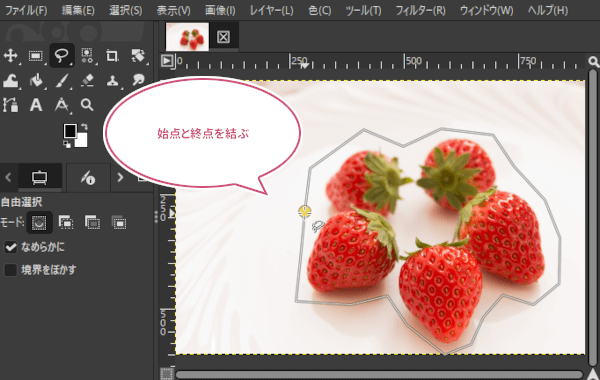Uncheck the なめらかに antialiasing checkbox
This screenshot has height=380, width=600.
(11, 247)
